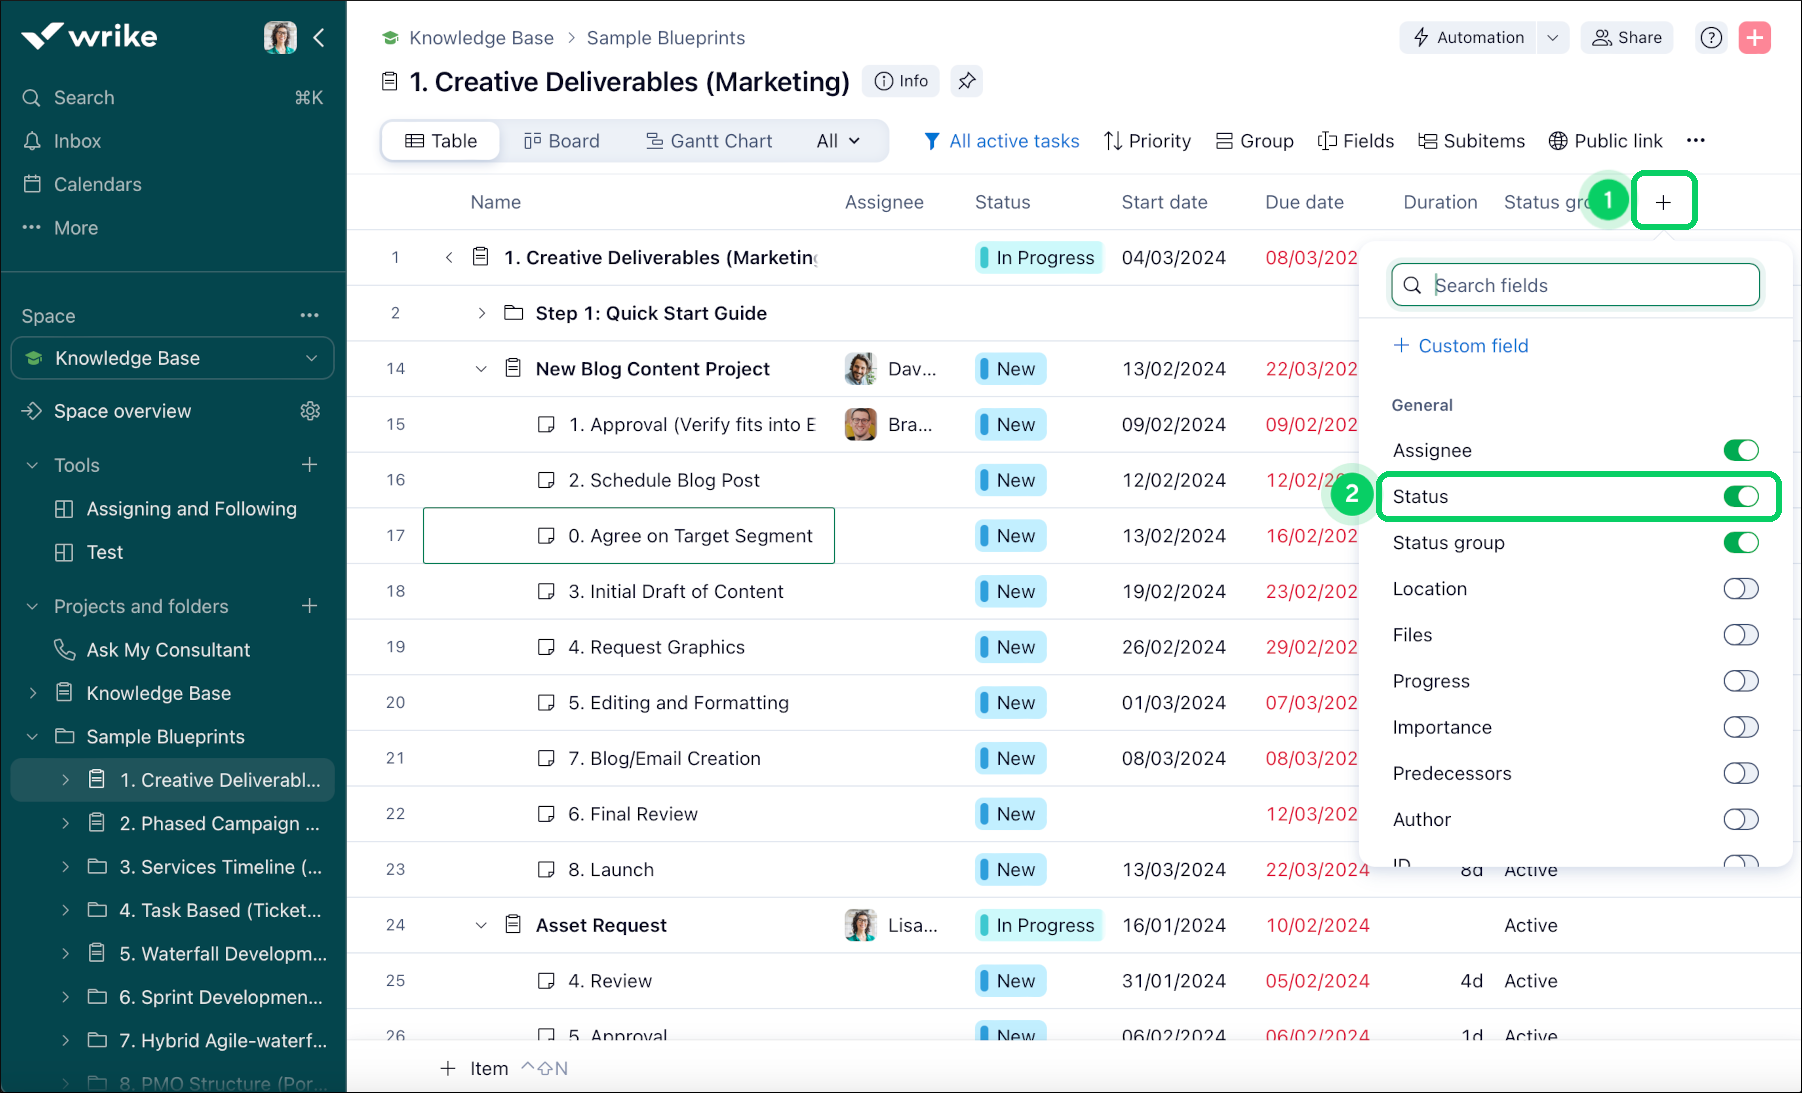Click the Custom field link

pos(1461,346)
